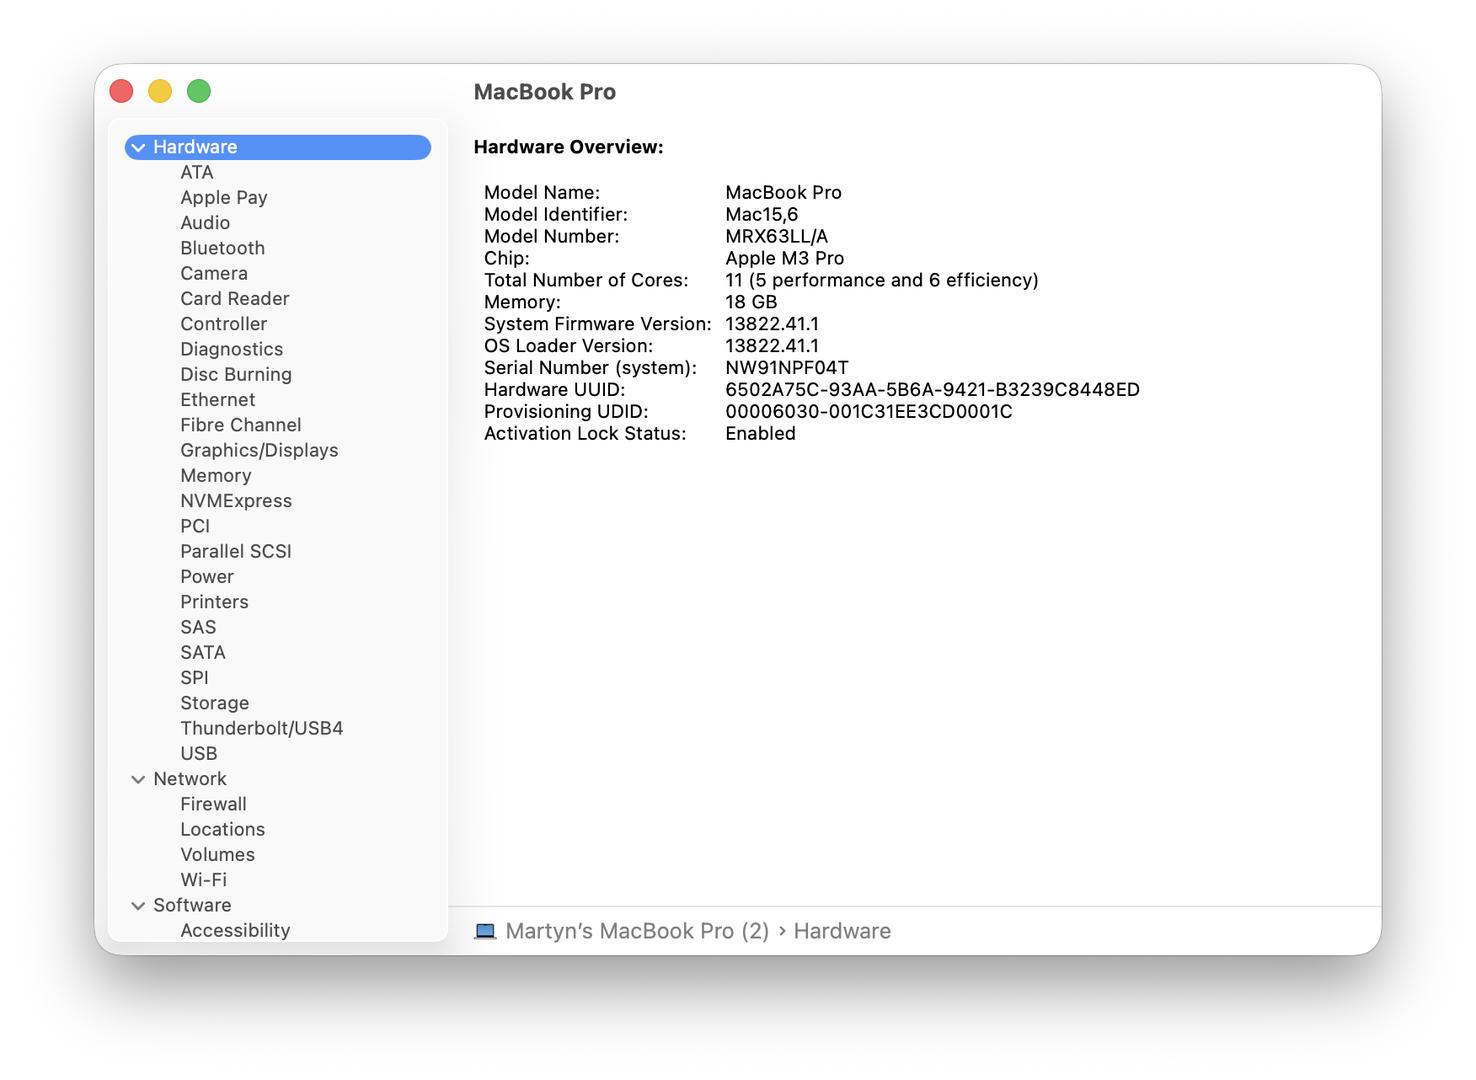Click the laptop icon in the path bar

[485, 931]
